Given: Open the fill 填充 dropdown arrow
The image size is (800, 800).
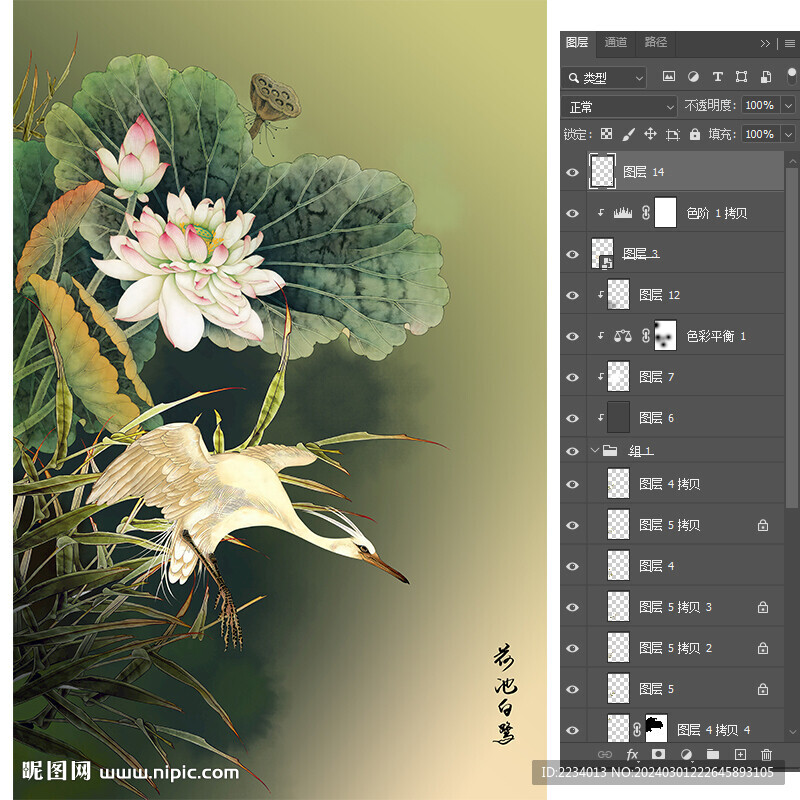Looking at the screenshot, I should tap(788, 134).
